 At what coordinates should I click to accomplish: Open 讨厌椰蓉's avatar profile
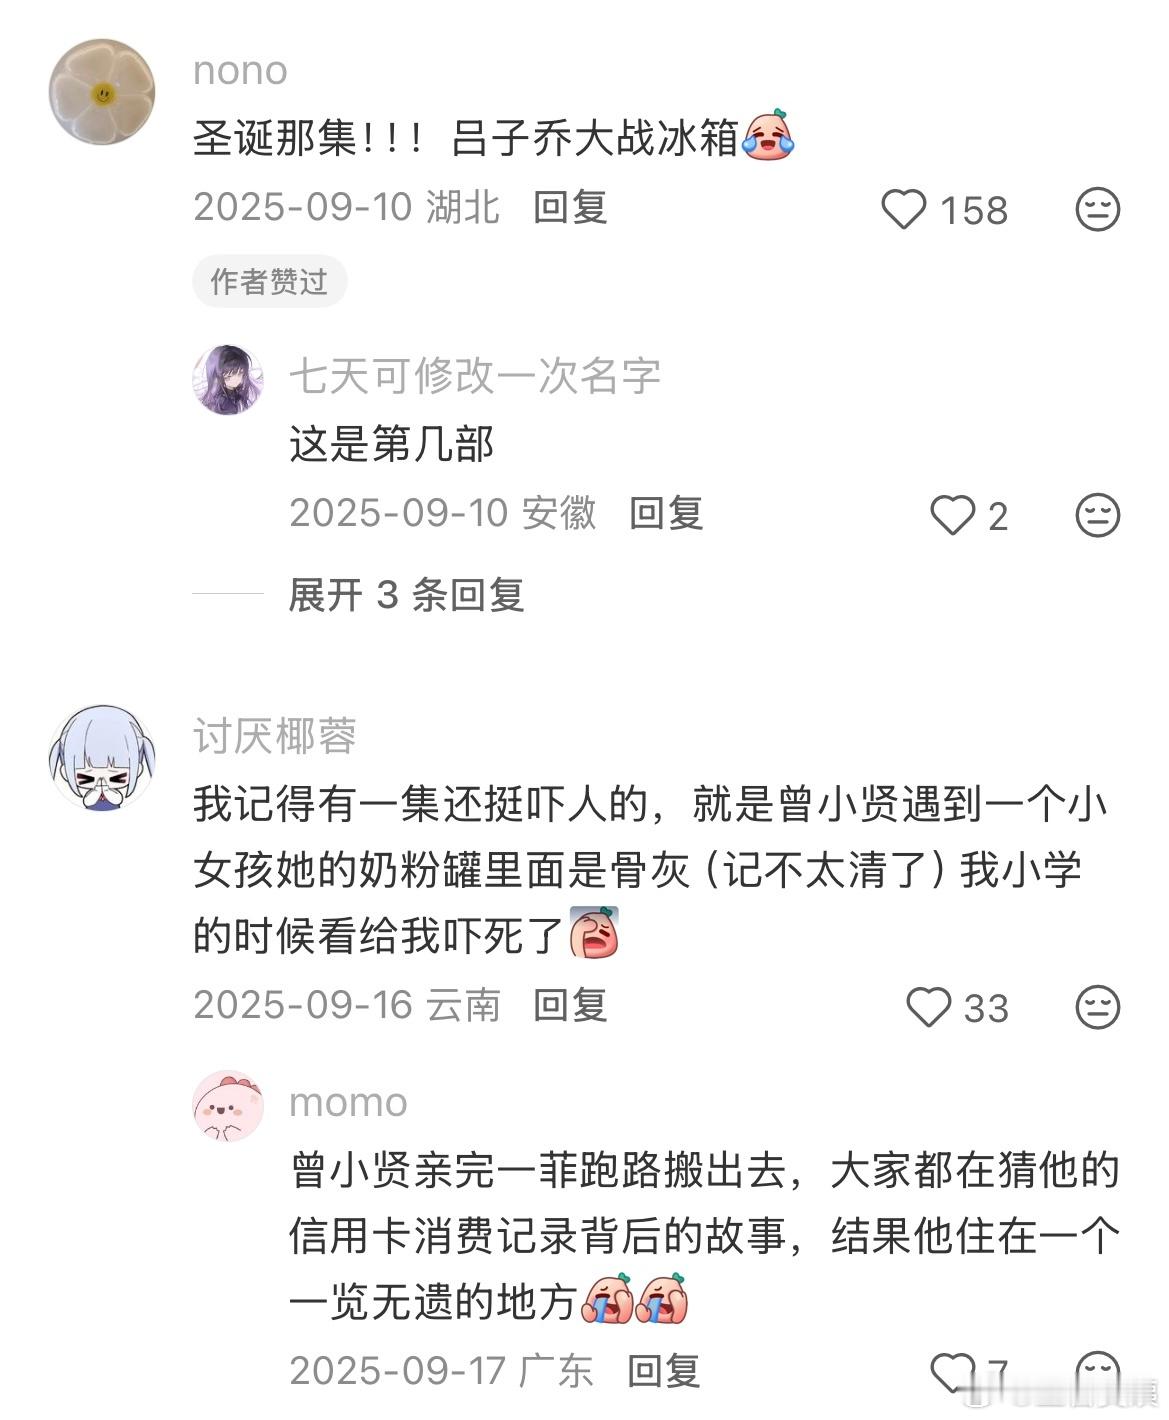102,757
